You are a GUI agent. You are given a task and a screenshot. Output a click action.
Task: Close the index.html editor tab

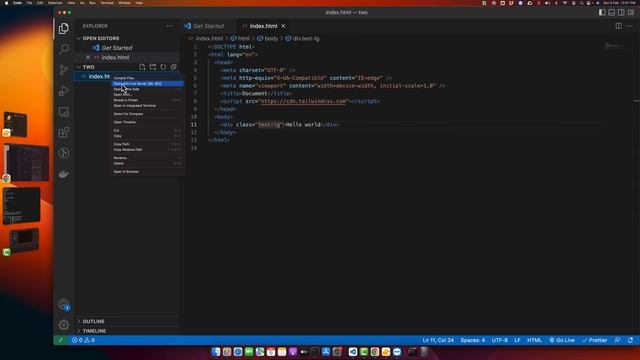[283, 26]
